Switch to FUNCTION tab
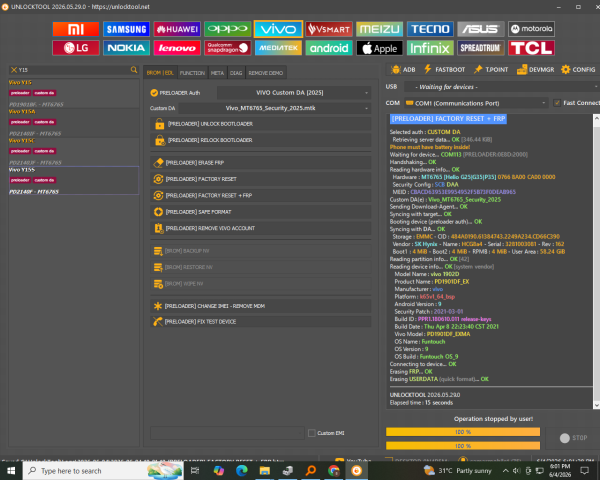This screenshot has height=480, width=600. (192, 73)
